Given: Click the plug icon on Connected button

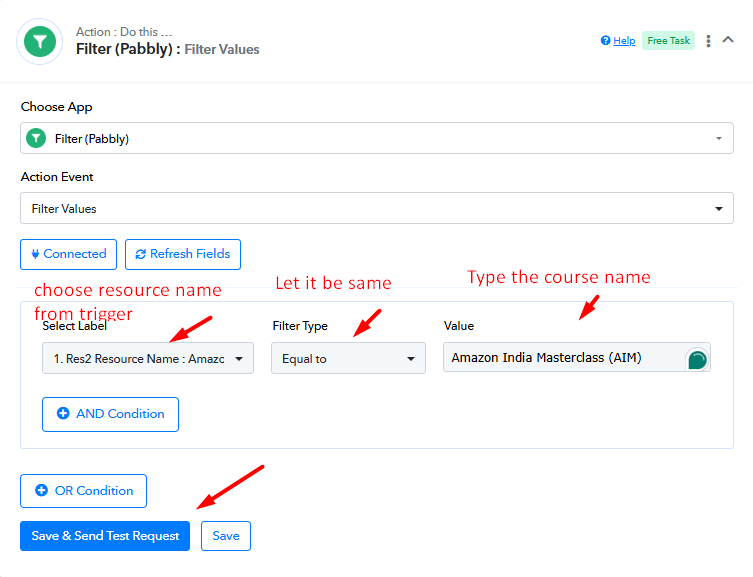Looking at the screenshot, I should (x=35, y=254).
